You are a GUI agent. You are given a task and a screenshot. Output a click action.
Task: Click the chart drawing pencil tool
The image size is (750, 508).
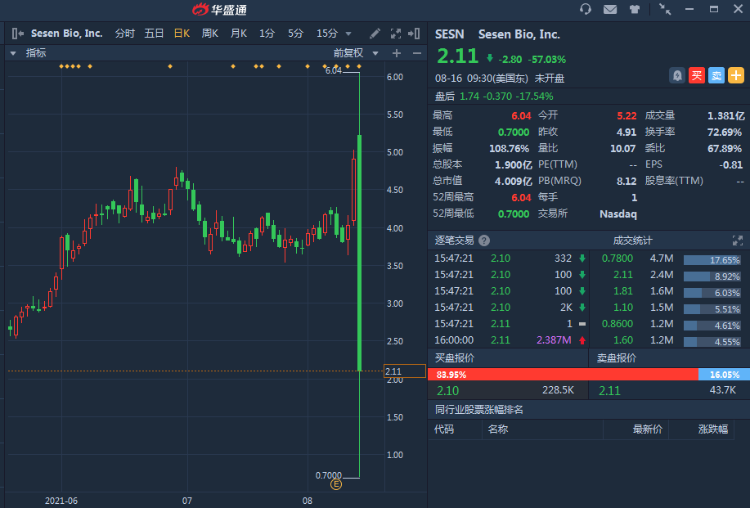[x=375, y=33]
